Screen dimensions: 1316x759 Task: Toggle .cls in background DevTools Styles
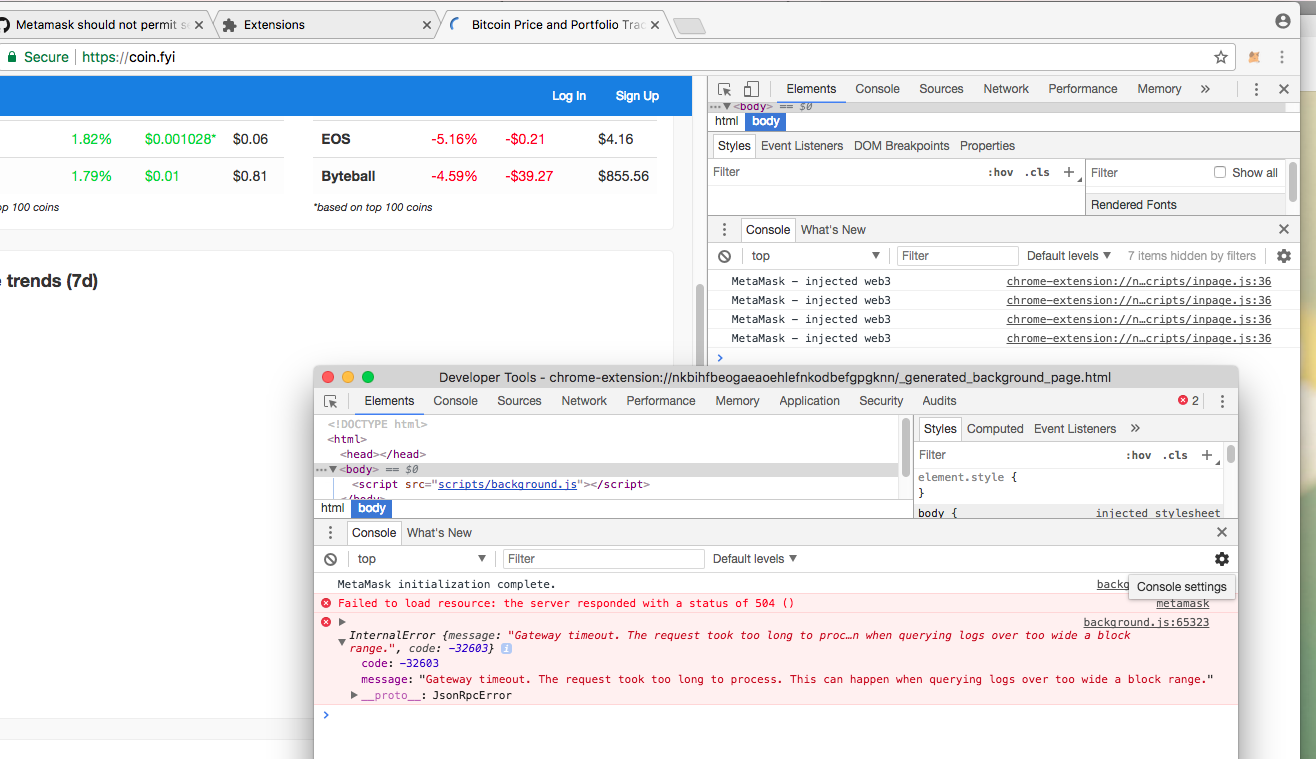coord(1176,455)
